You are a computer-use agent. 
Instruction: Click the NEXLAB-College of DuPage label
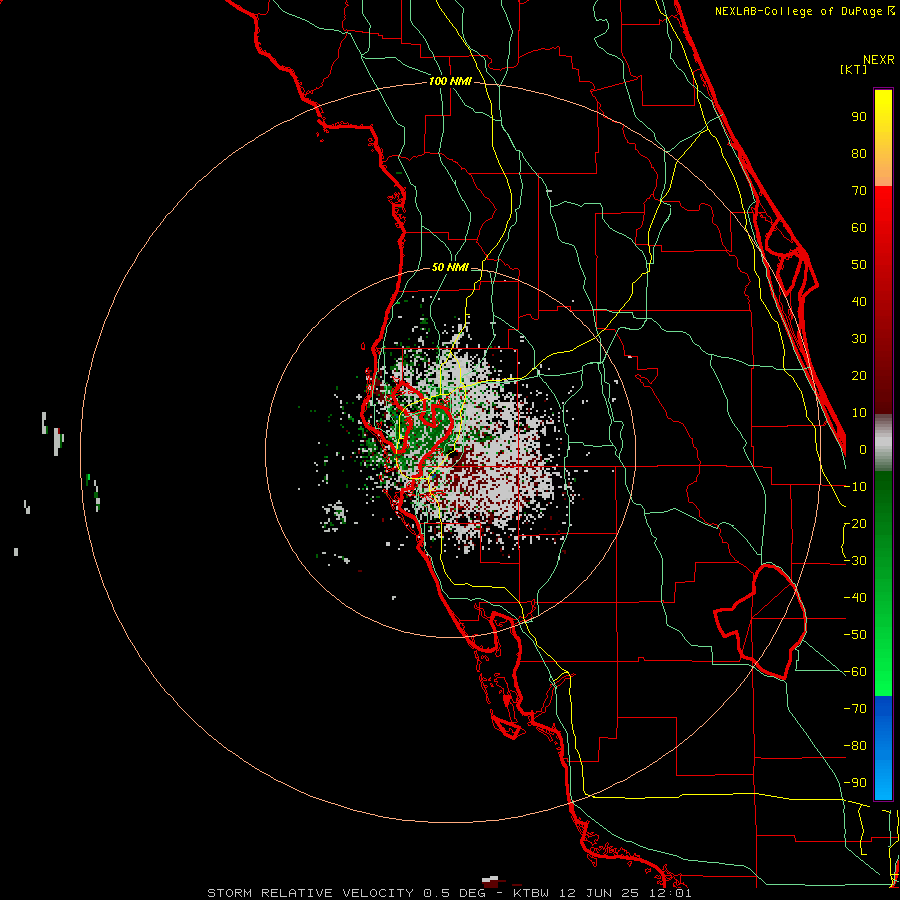(x=804, y=11)
